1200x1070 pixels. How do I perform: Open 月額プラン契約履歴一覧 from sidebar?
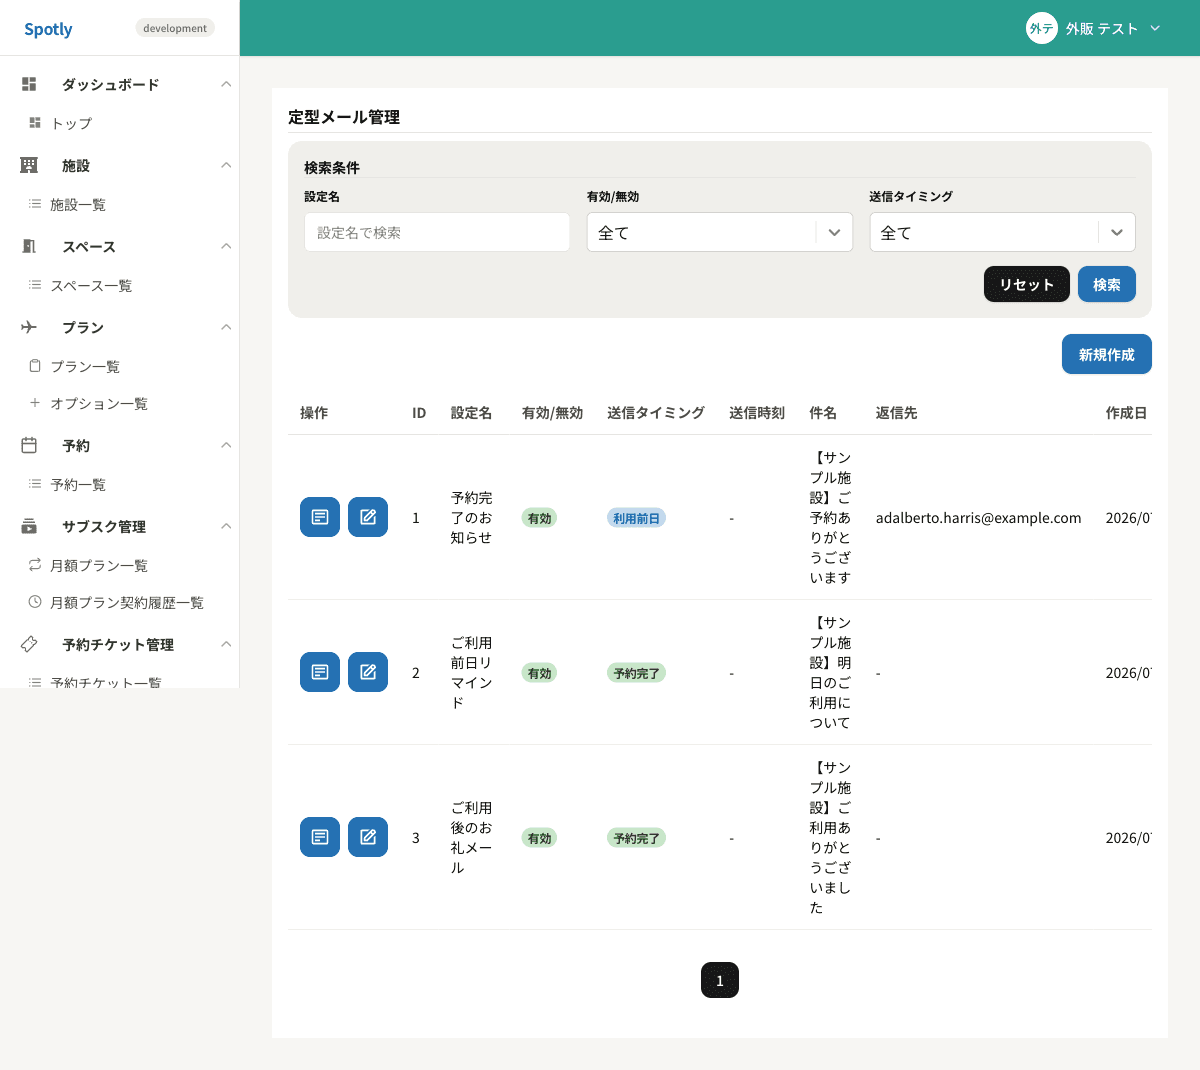(x=127, y=602)
